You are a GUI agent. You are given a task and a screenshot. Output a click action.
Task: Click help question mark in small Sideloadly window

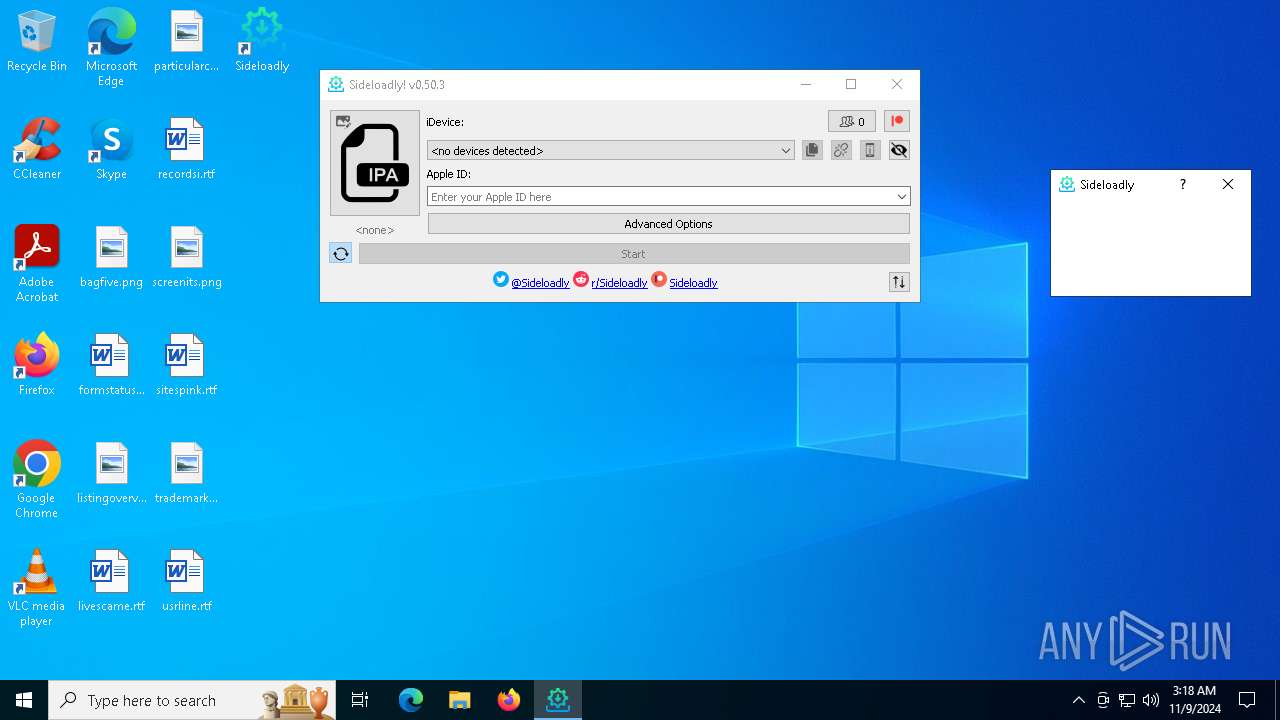click(1183, 184)
